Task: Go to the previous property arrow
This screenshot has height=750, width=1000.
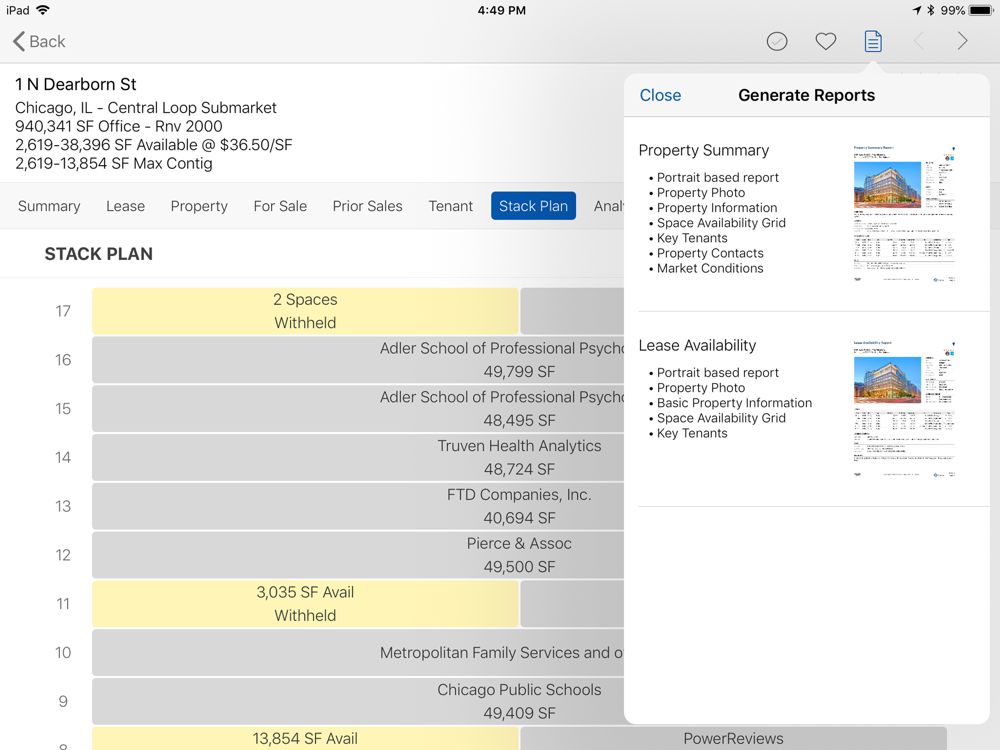Action: [x=919, y=41]
